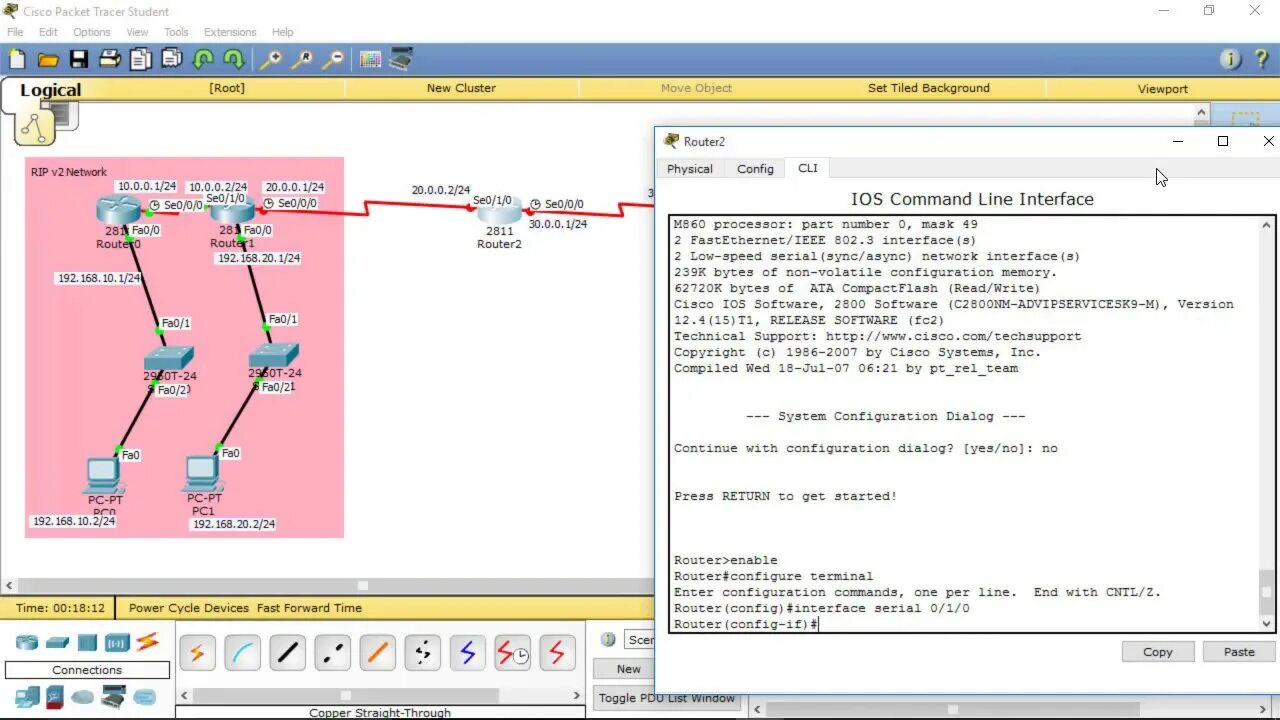
Task: Select the PC1 device in the topology
Action: click(203, 473)
